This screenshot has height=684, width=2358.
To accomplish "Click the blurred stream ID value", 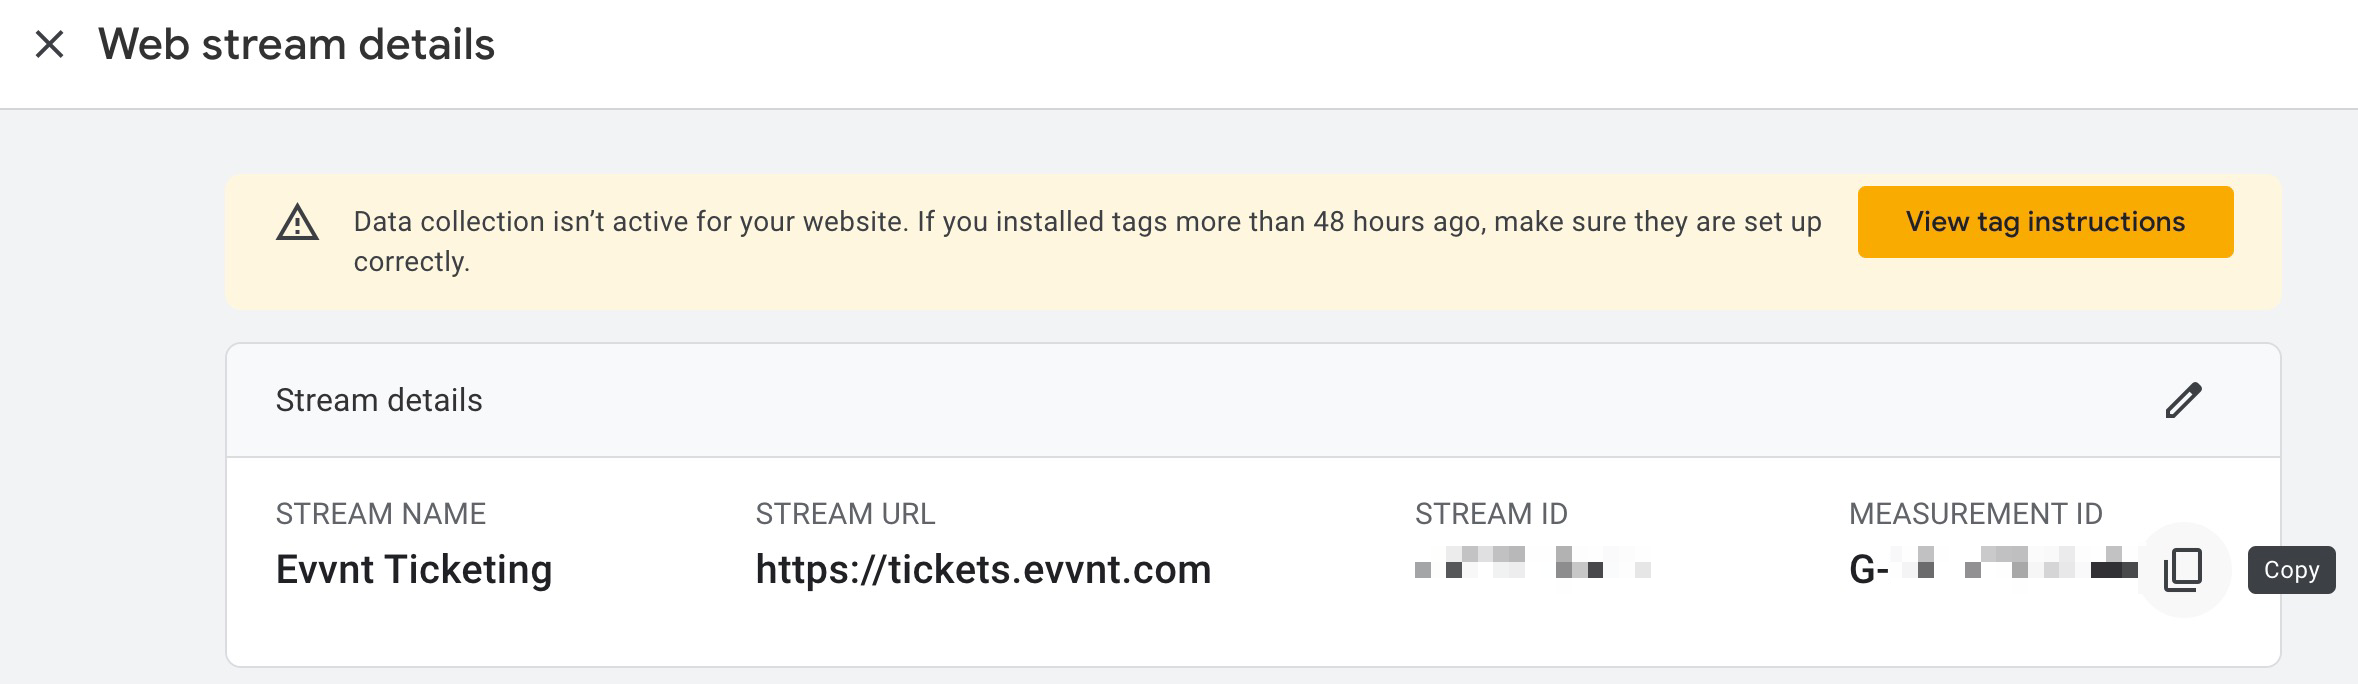I will tap(1532, 563).
